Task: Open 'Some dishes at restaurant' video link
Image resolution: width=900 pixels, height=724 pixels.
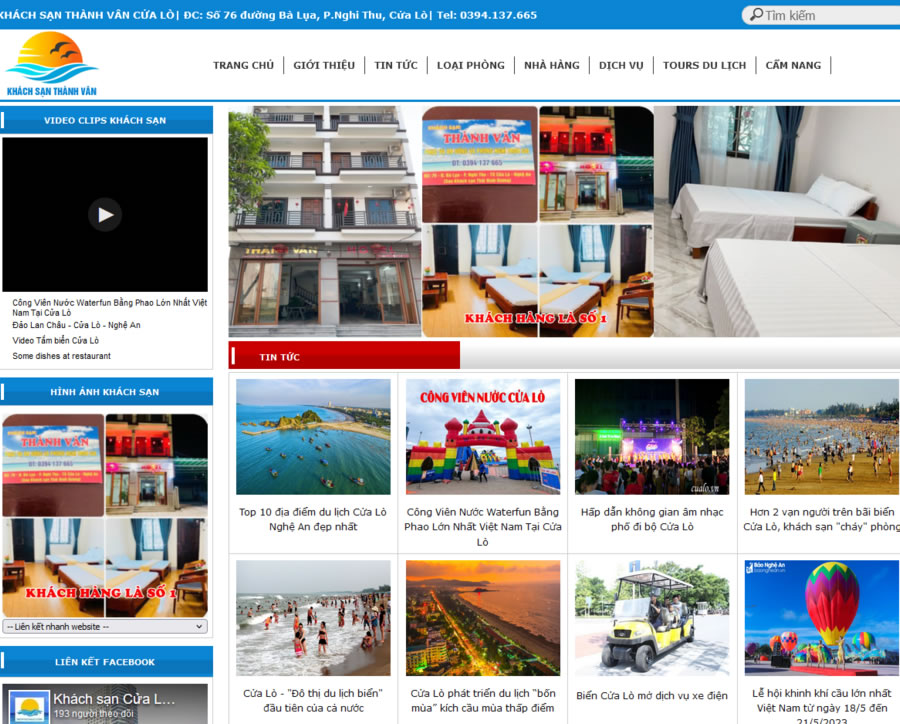Action: coord(62,356)
